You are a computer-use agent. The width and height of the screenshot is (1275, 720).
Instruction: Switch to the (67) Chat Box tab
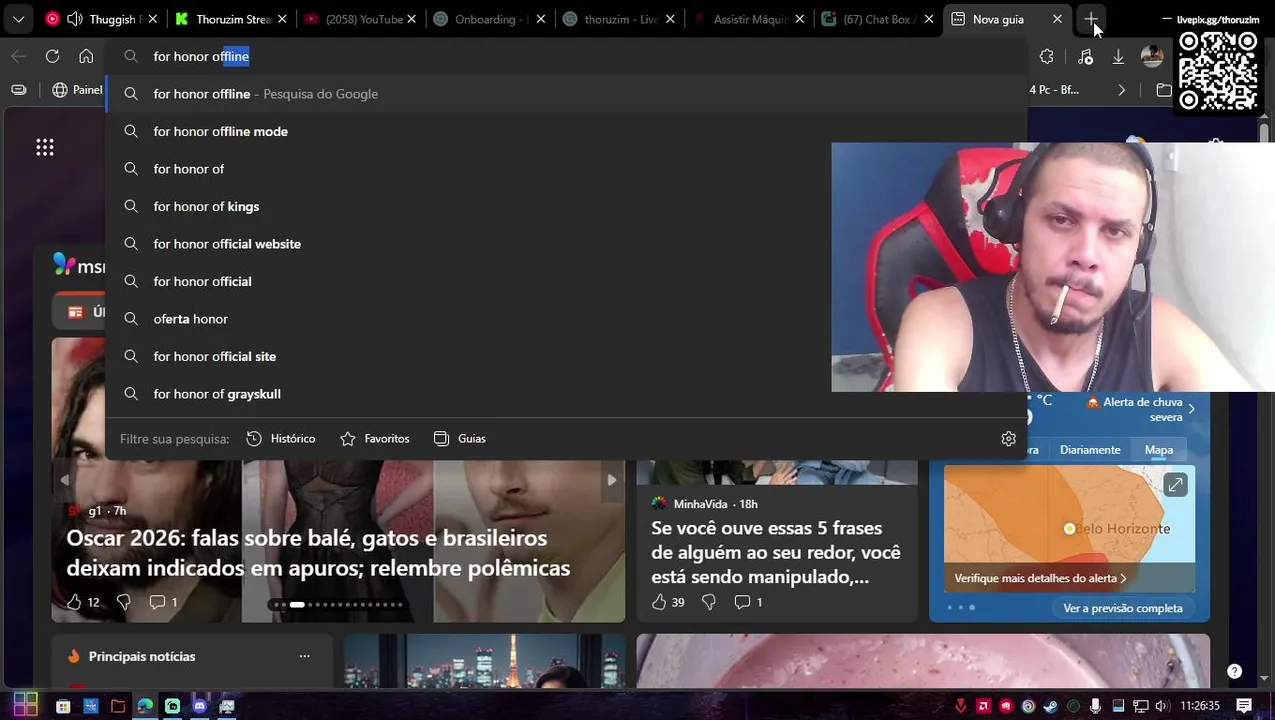click(879, 19)
